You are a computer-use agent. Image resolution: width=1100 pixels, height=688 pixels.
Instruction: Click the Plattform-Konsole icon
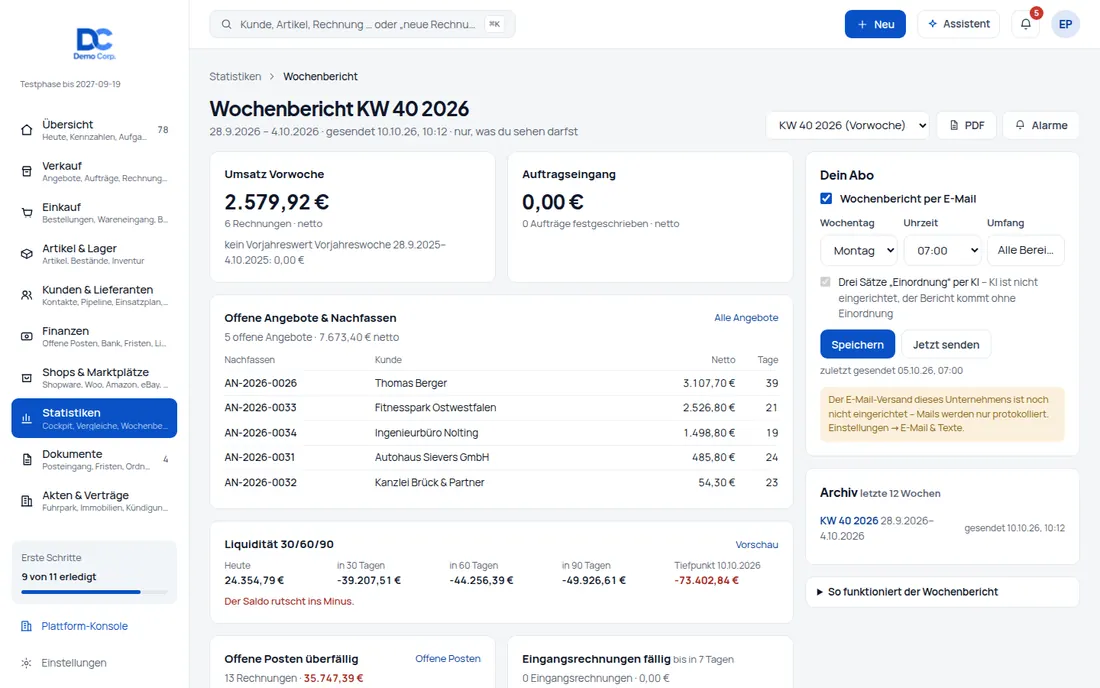click(x=27, y=626)
